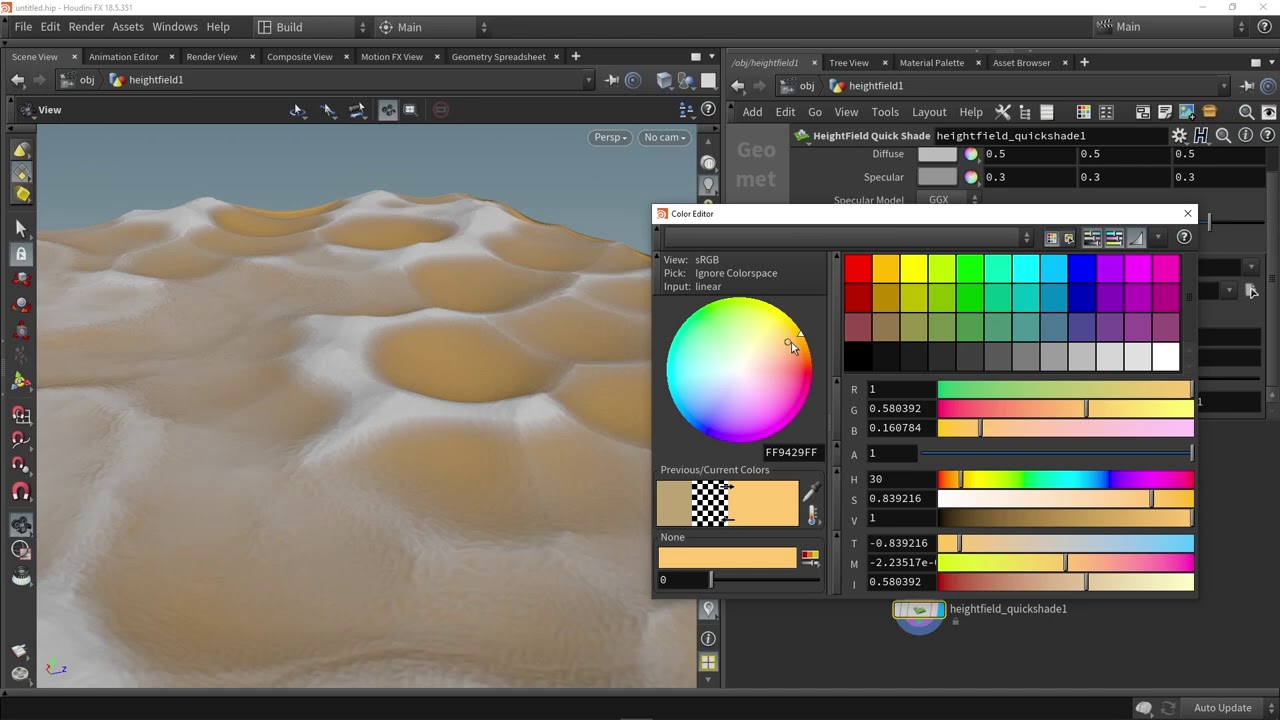Viewport: 1280px width, 720px height.
Task: Click the Diffuse gray color swatch
Action: pyautogui.click(x=937, y=154)
